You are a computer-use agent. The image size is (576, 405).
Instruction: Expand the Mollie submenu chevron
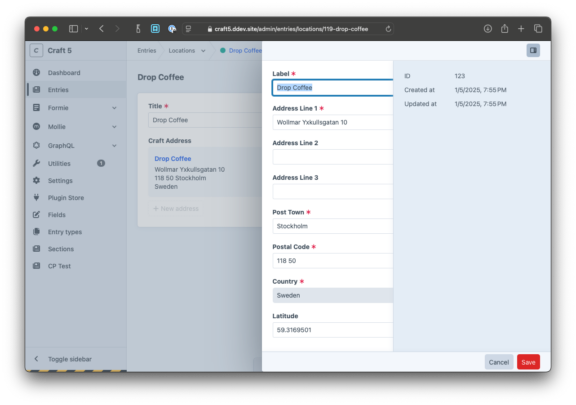click(x=114, y=127)
